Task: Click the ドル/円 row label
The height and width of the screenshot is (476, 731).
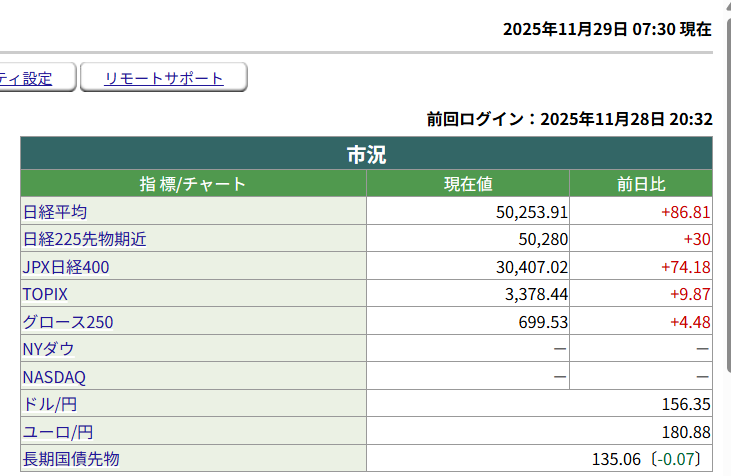Action: coord(50,404)
